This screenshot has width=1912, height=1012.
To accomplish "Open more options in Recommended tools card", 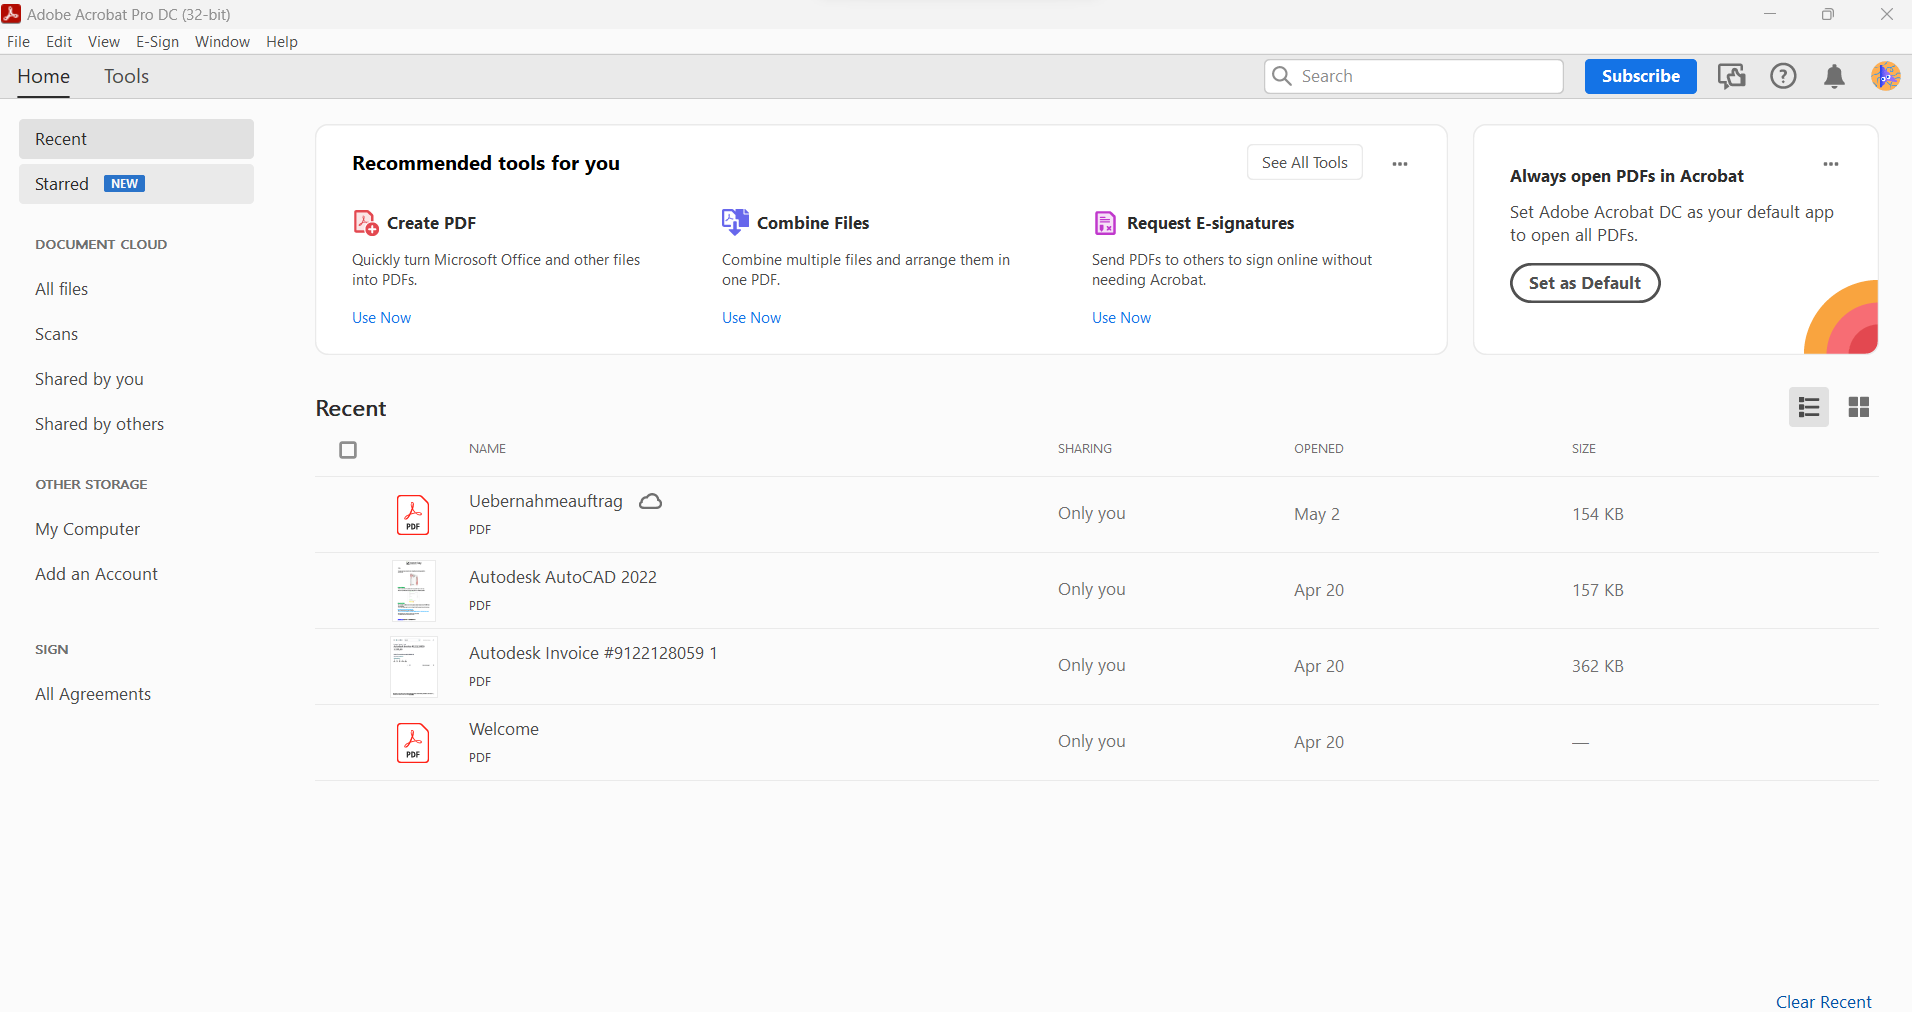I will [1400, 164].
